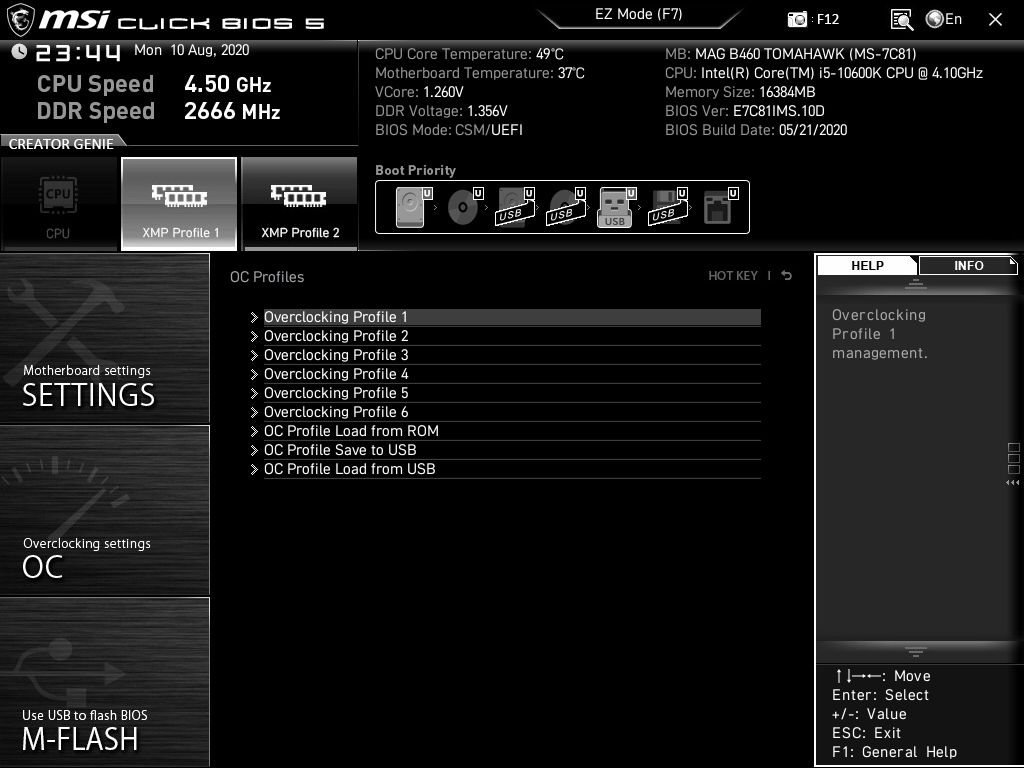Select the USB floppy boot device icon
Image resolution: width=1024 pixels, height=768 pixels.
pos(667,207)
